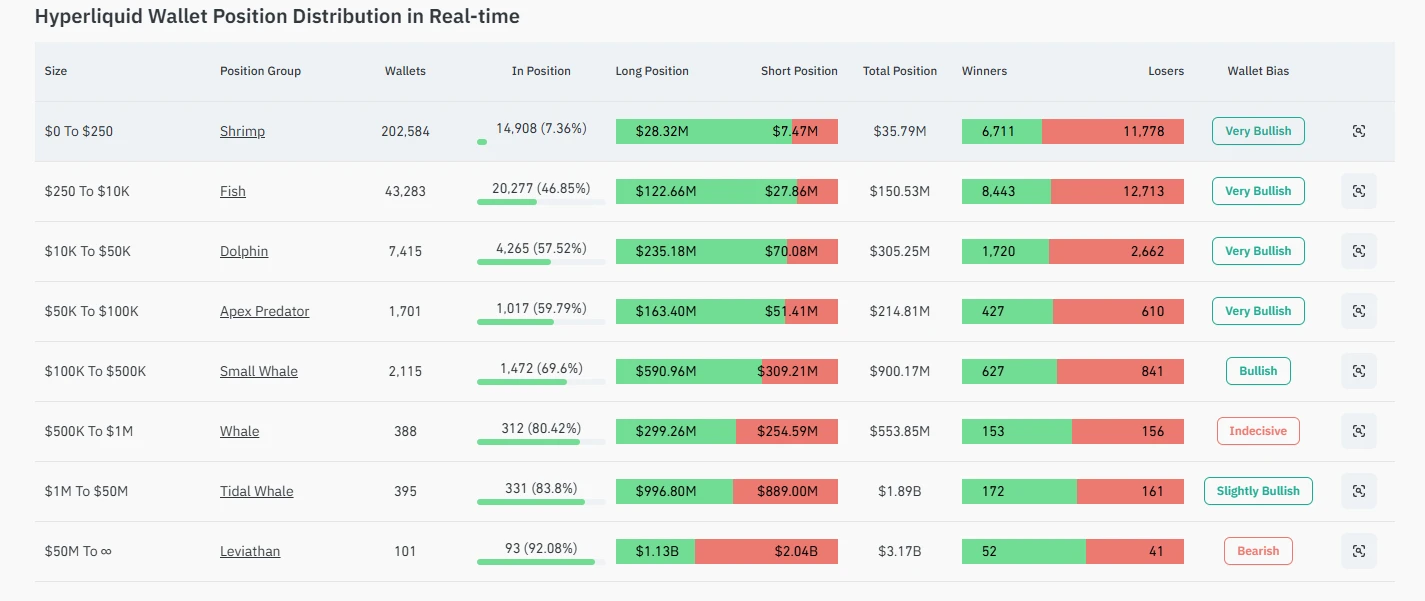1425x601 pixels.
Task: Open the Shrimp position group link
Action: coord(242,131)
